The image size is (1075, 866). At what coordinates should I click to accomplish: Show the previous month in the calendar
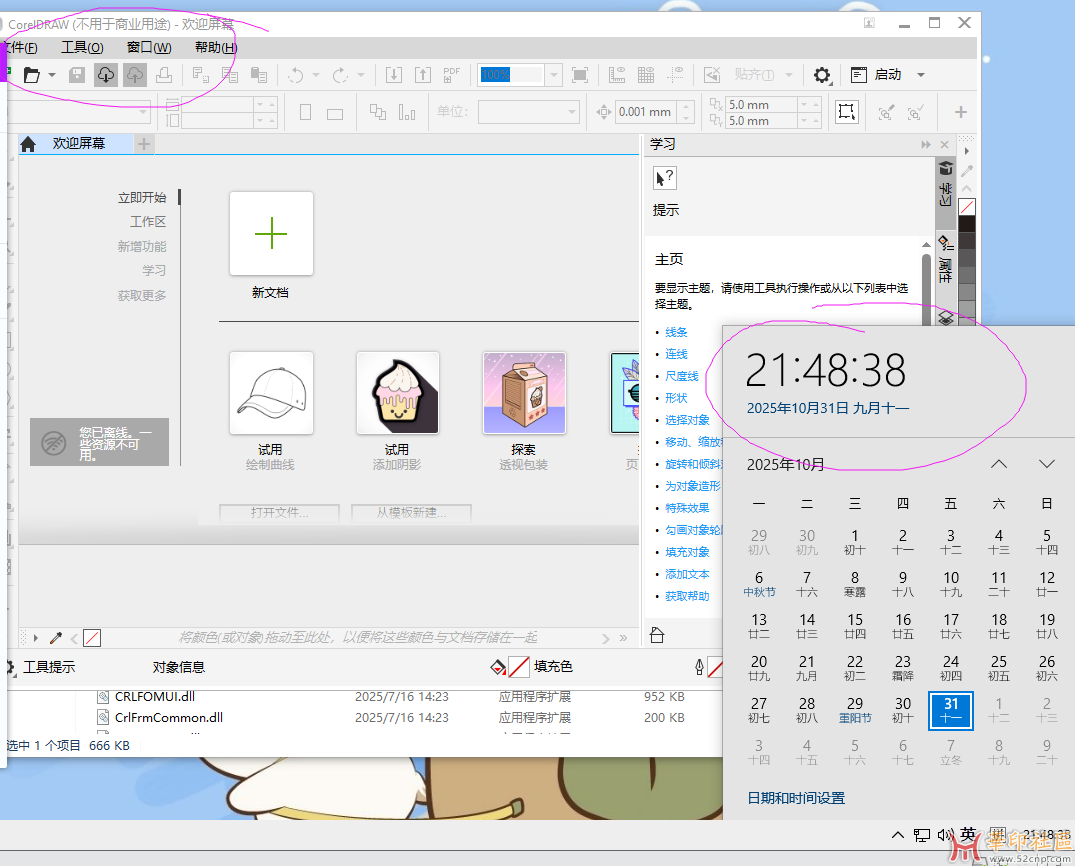[x=999, y=464]
